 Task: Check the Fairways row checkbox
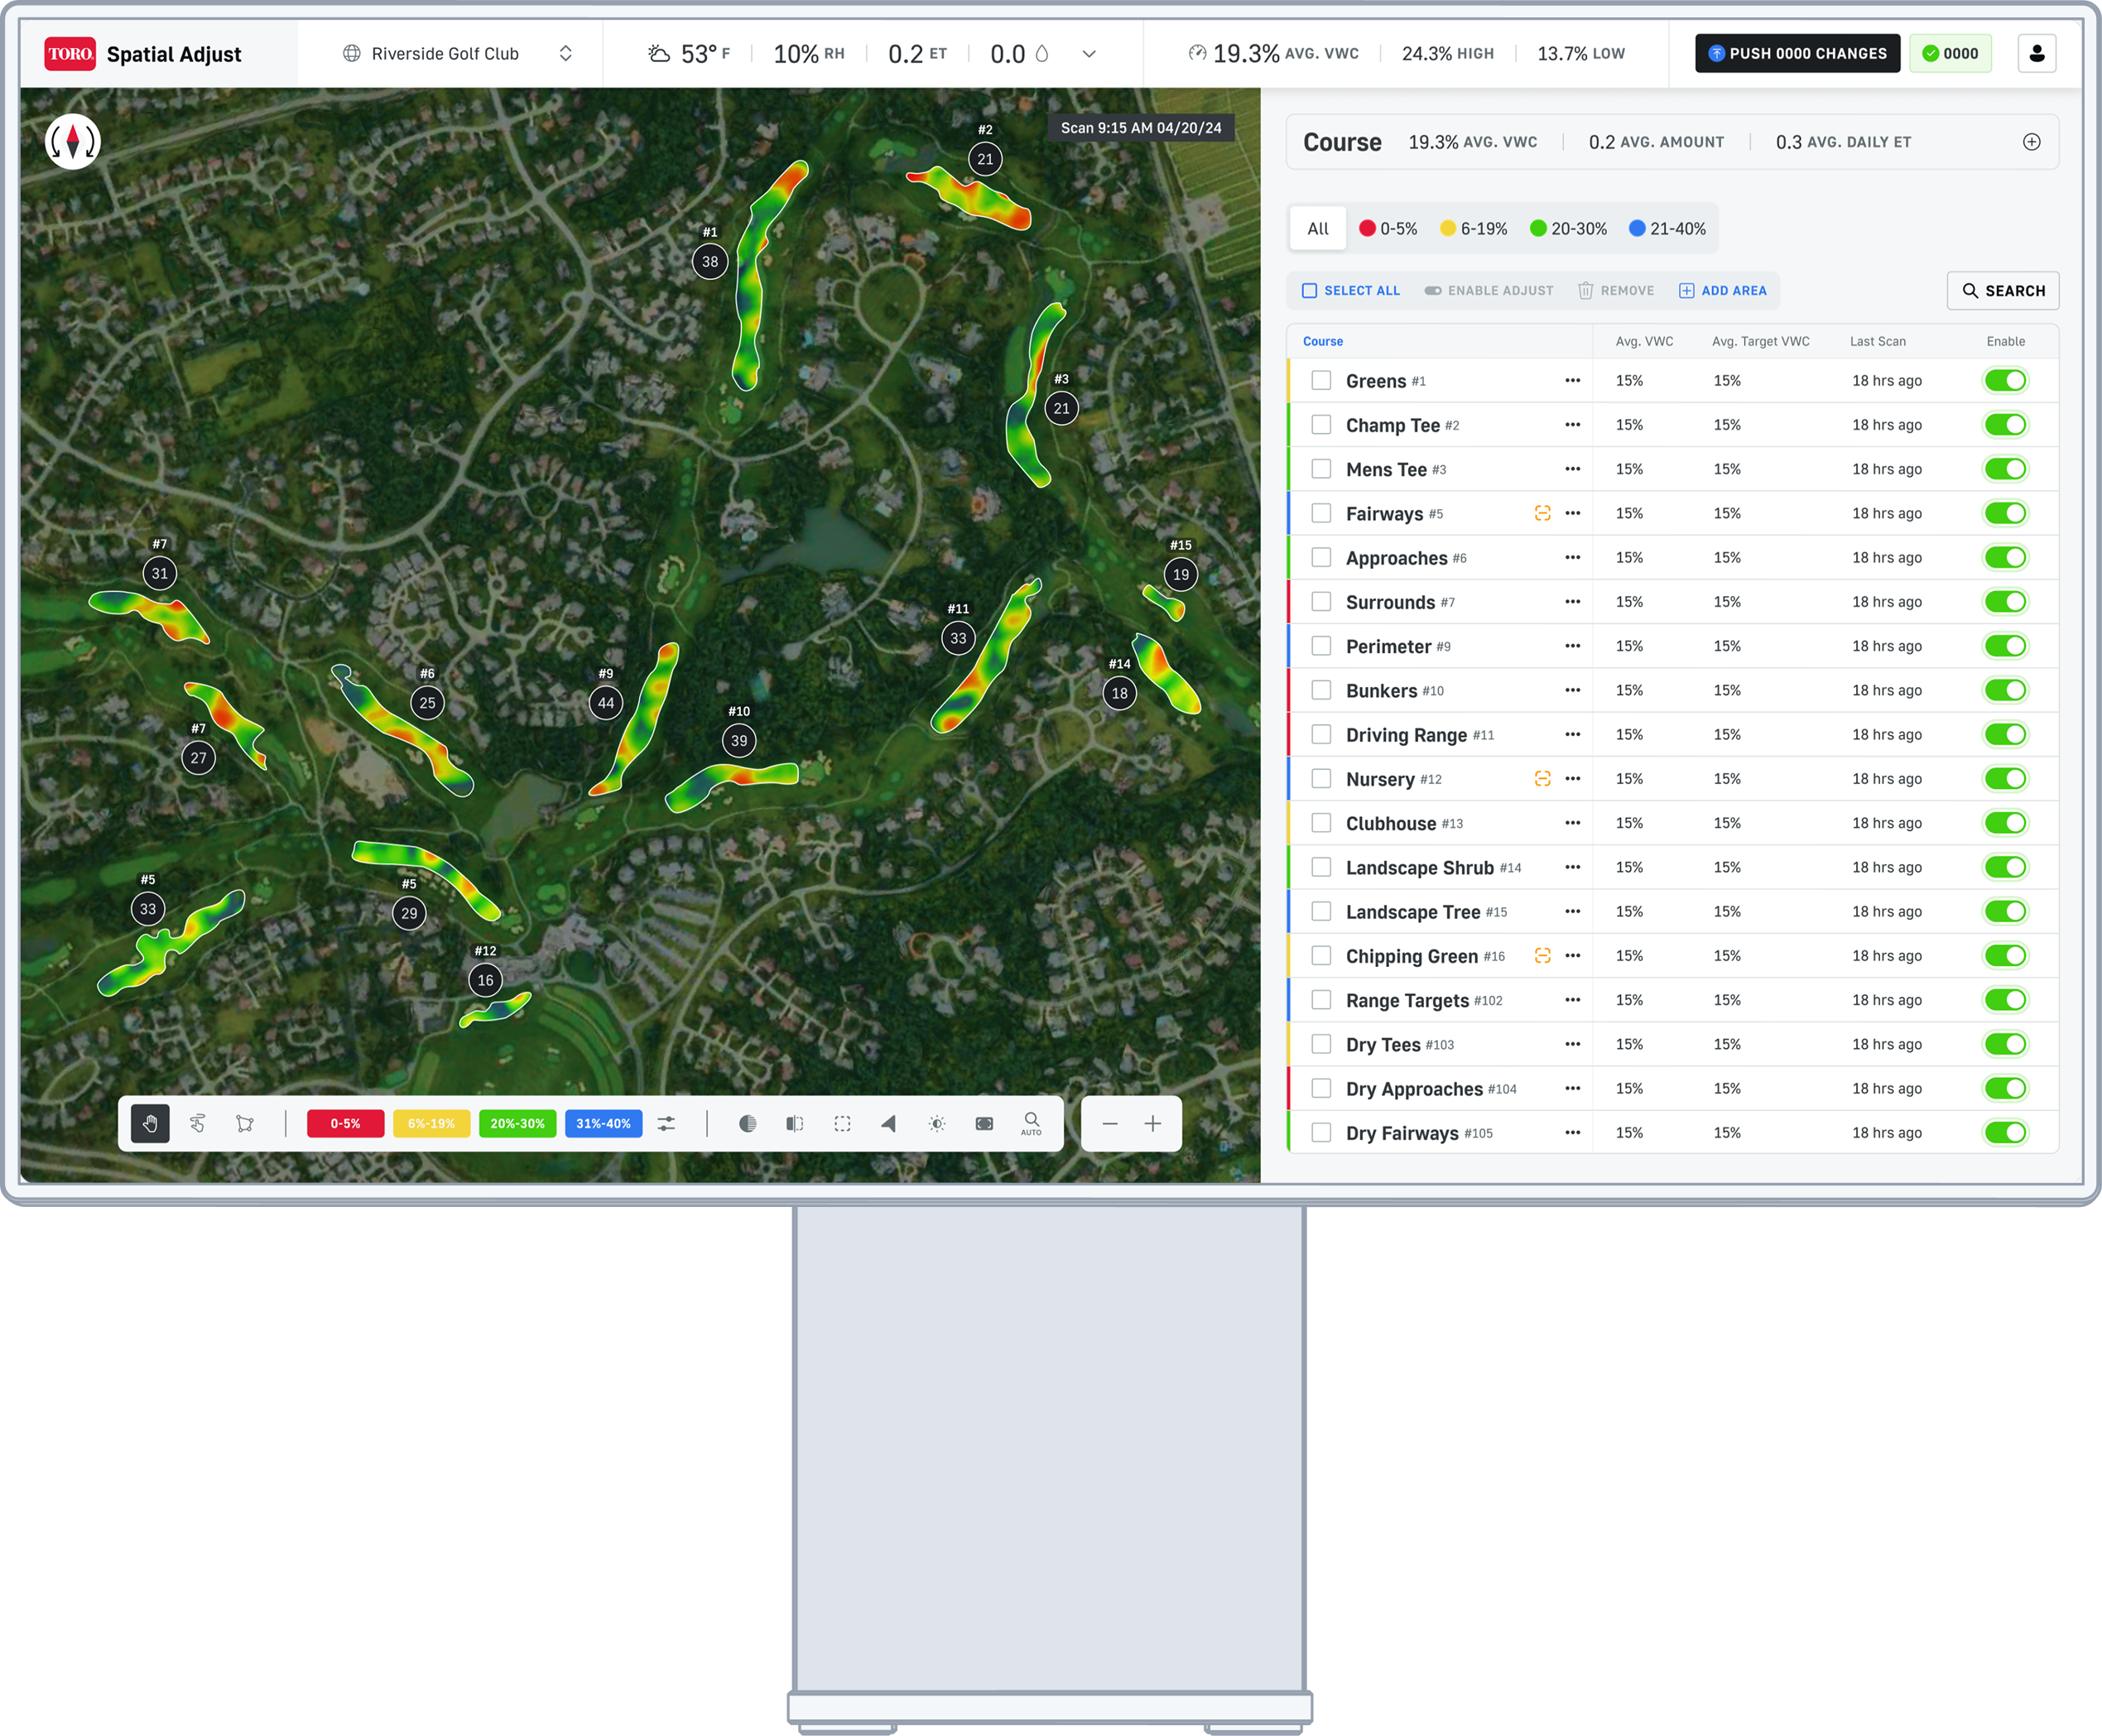pos(1321,512)
